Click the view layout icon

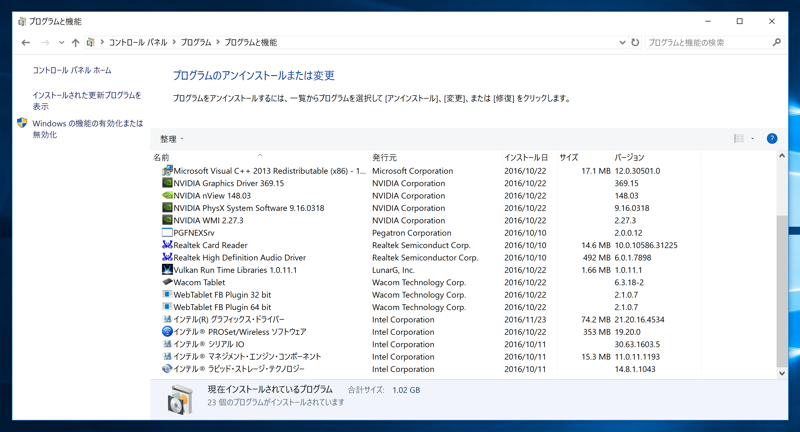(x=739, y=139)
